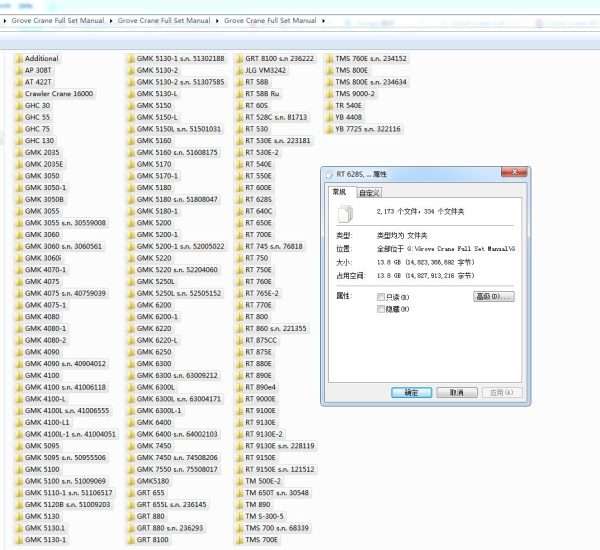Click the file count text in properties dialog

point(420,212)
